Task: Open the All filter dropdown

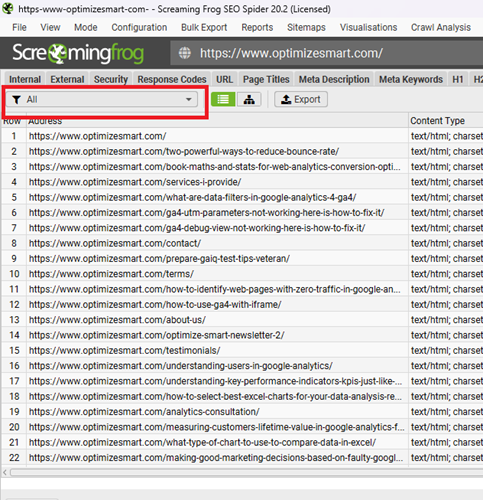Action: [102, 99]
